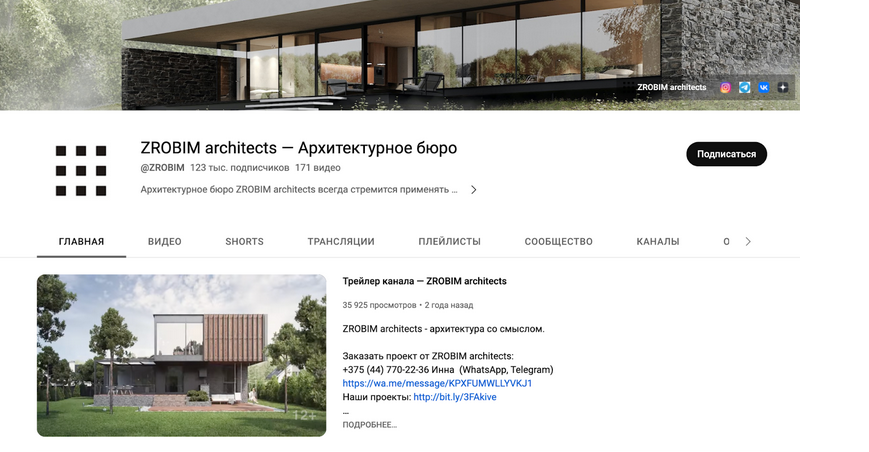Open the SHORTS tab

click(x=244, y=242)
